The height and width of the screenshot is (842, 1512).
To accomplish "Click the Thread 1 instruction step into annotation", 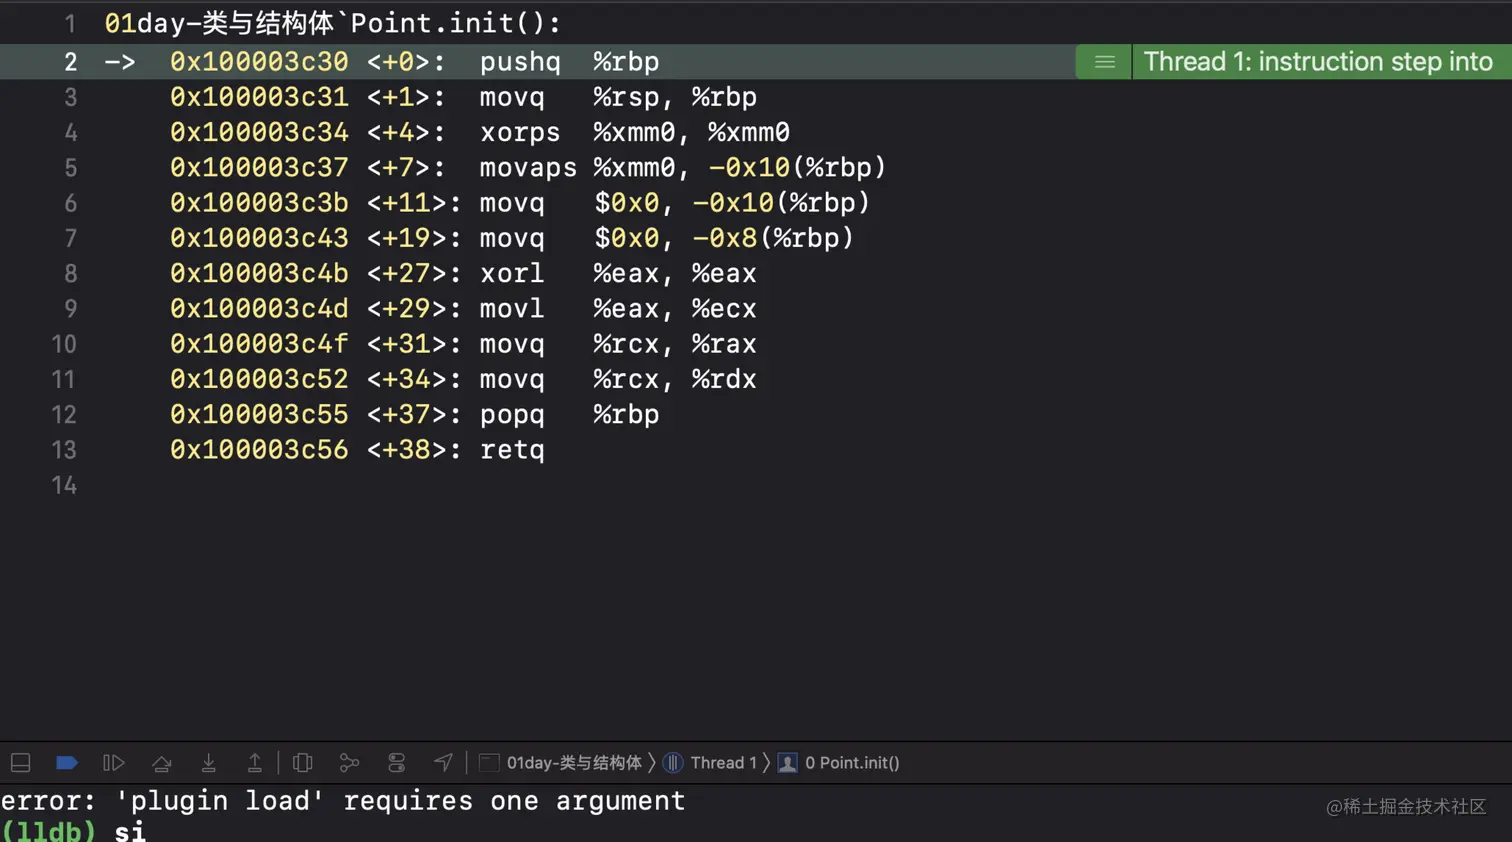I will [1318, 62].
